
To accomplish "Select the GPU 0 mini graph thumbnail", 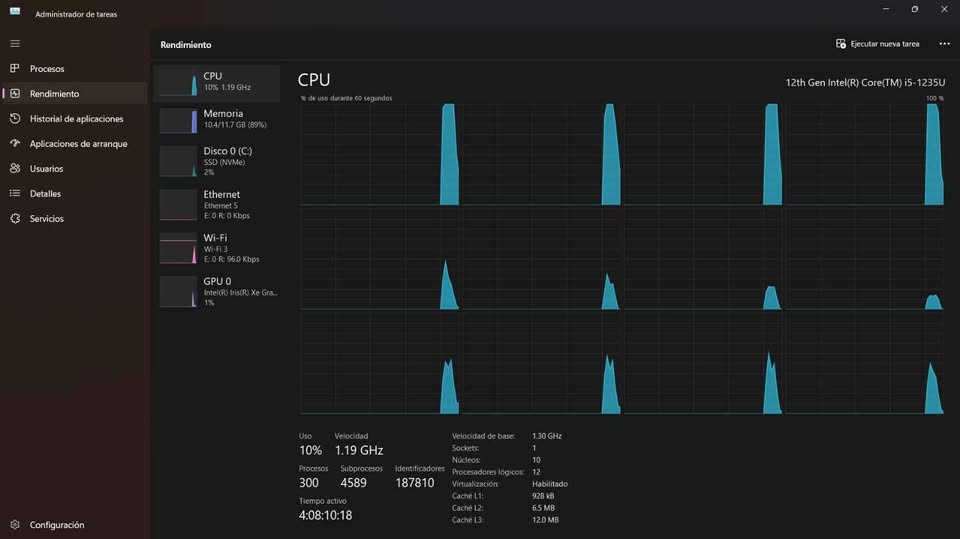I will tap(178, 292).
